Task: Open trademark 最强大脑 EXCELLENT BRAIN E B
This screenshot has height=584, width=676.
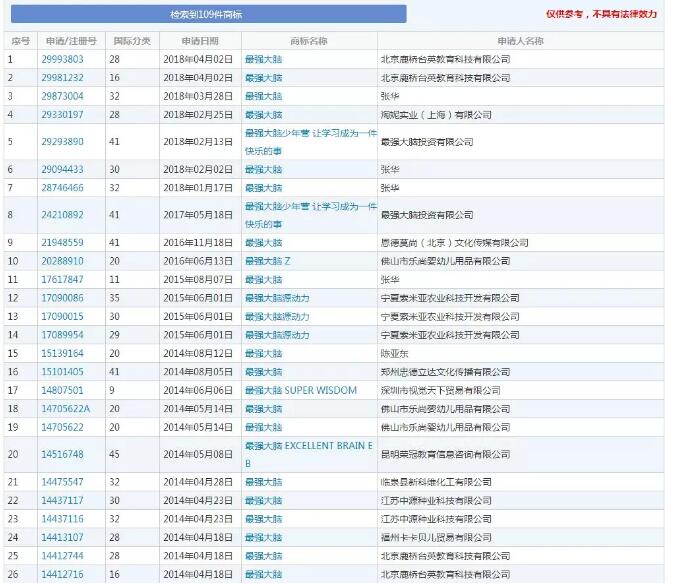Action: (x=309, y=455)
